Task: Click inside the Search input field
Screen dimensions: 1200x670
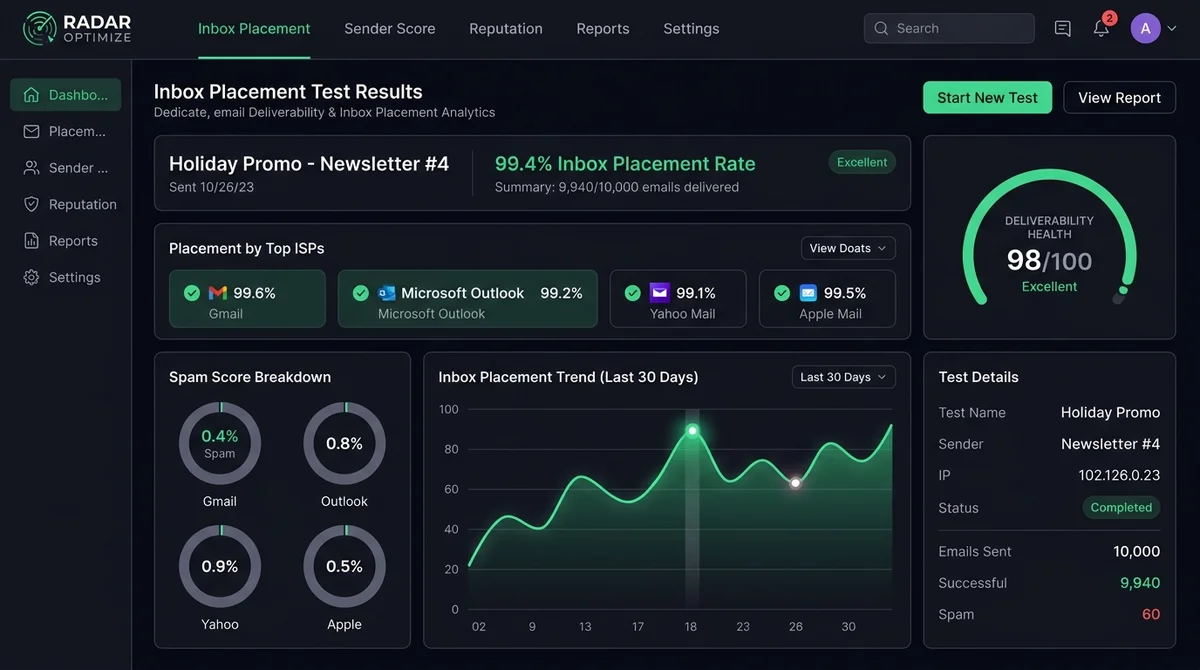Action: [949, 28]
